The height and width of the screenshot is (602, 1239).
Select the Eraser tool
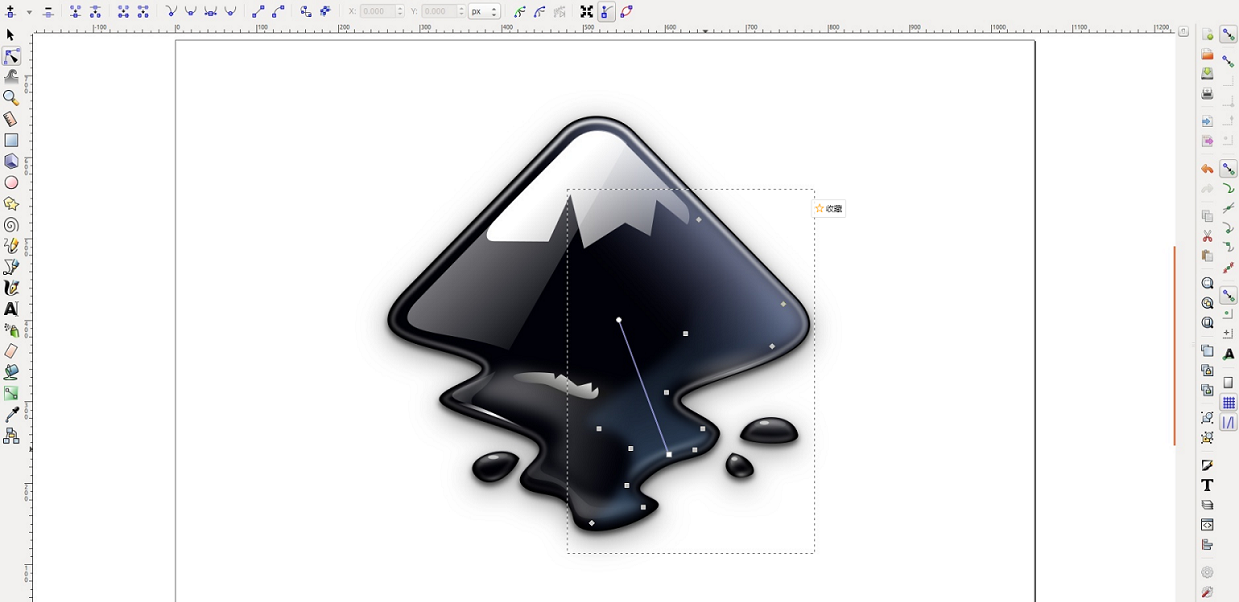coord(11,351)
